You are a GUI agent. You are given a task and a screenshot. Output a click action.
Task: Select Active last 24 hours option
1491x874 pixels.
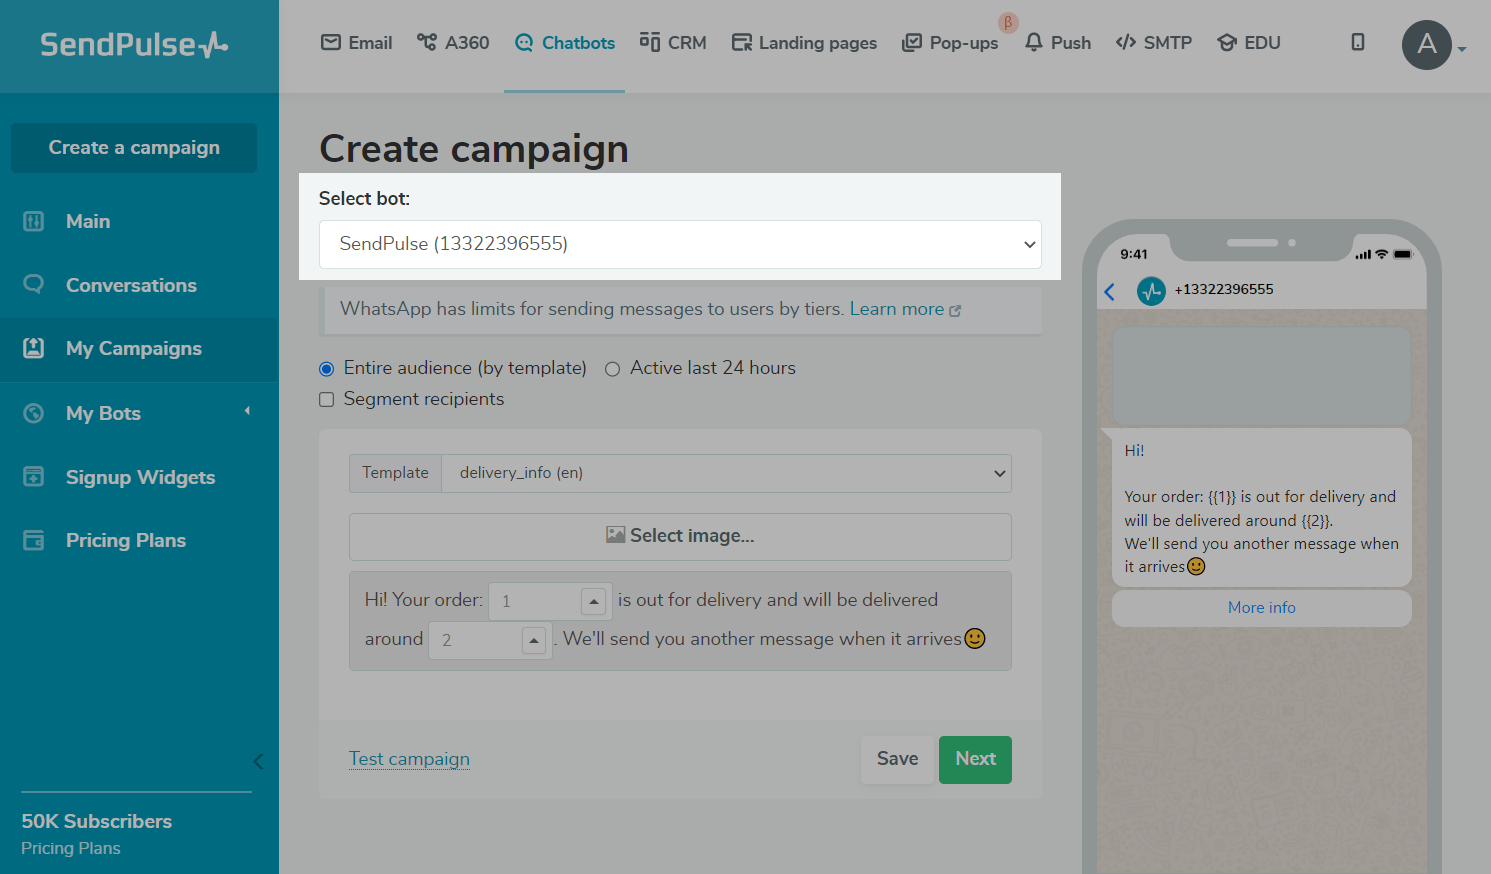613,369
